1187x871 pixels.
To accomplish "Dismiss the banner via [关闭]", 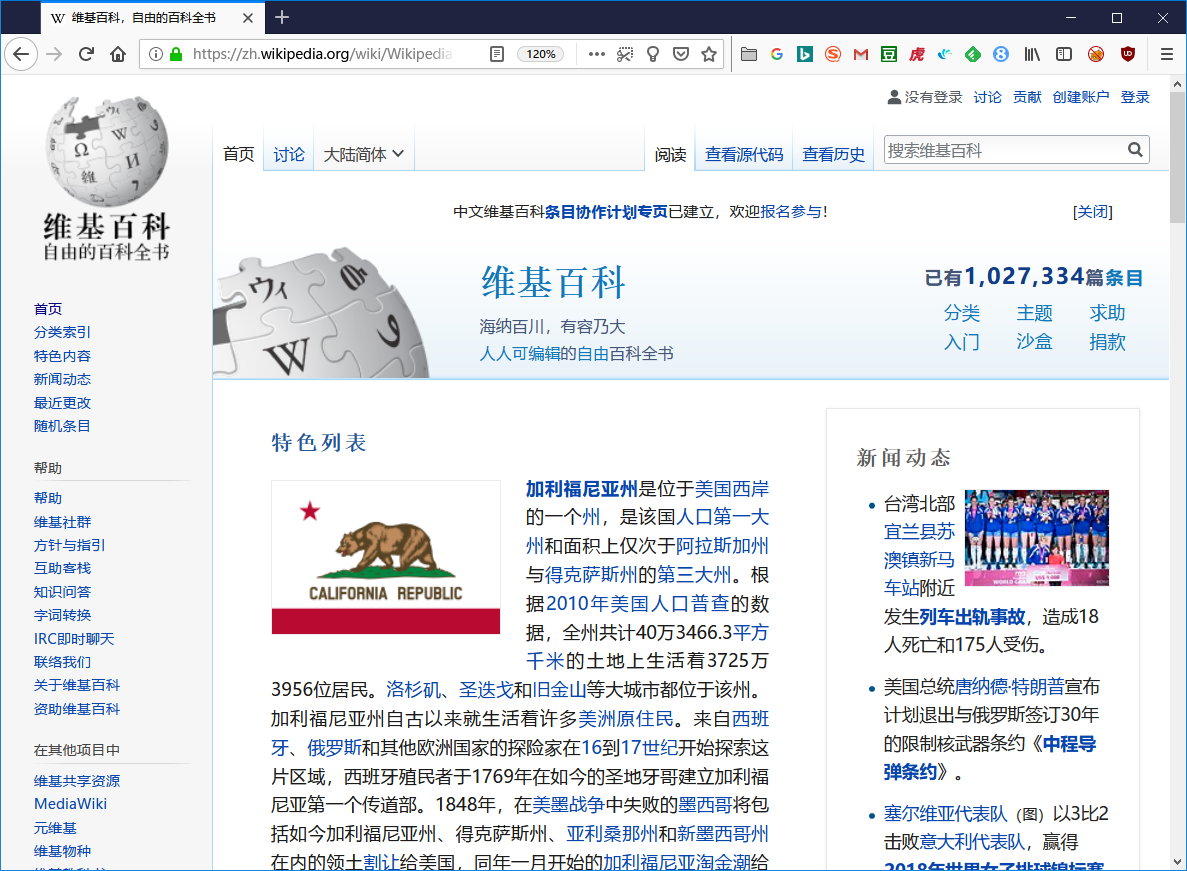I will point(1092,212).
